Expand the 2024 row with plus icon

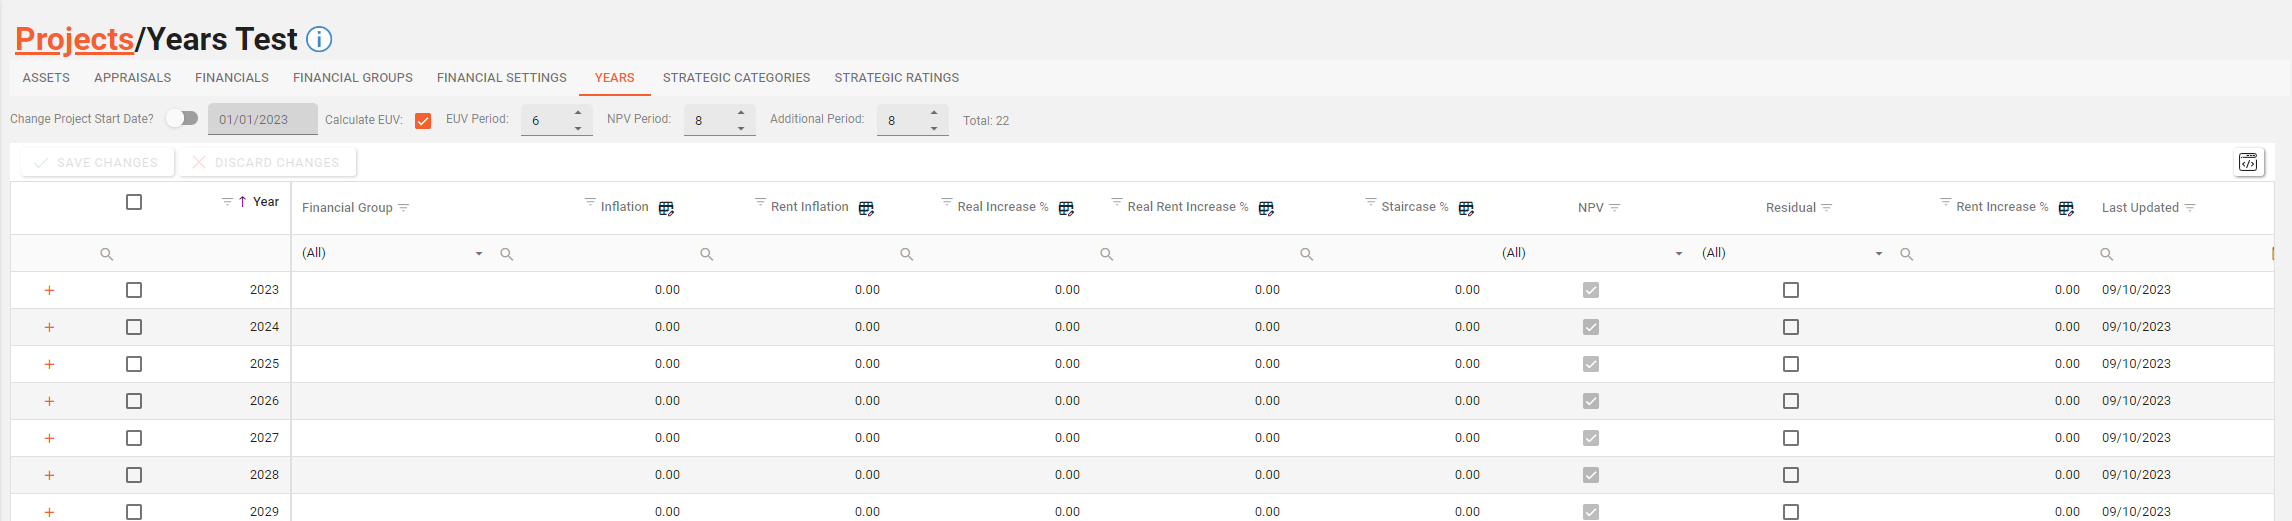(x=49, y=328)
